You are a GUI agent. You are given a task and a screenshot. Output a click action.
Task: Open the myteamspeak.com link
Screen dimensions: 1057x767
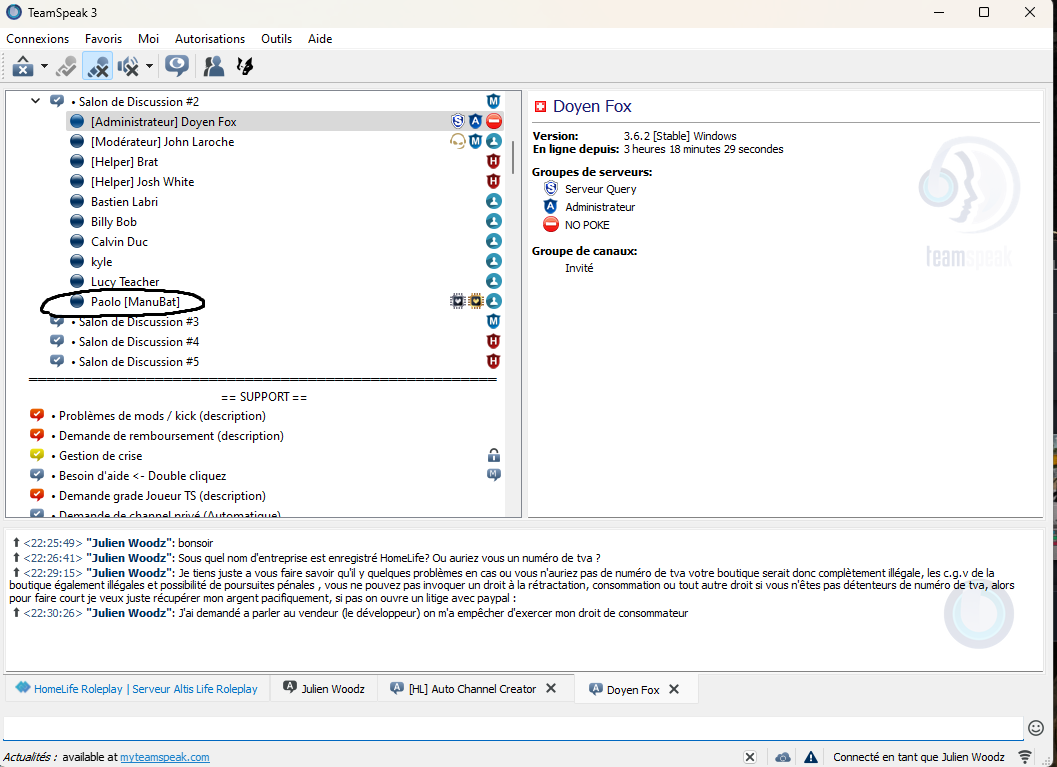165,757
